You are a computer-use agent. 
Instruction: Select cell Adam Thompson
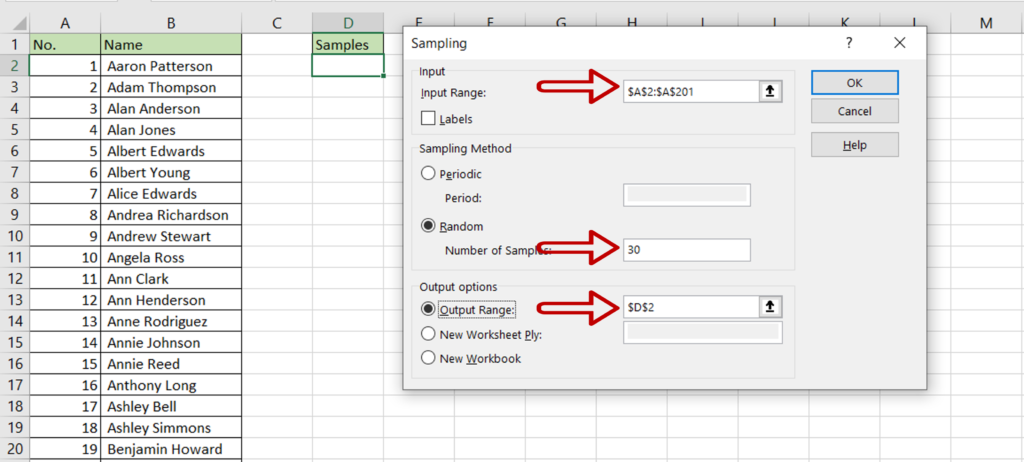pyautogui.click(x=171, y=87)
